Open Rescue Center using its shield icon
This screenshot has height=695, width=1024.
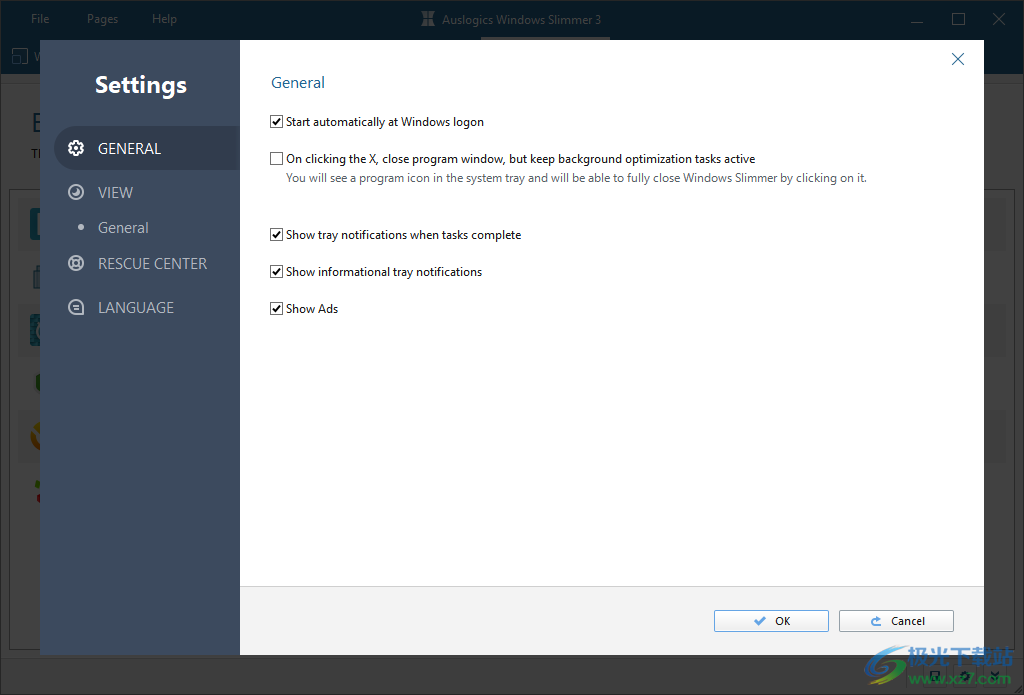76,263
